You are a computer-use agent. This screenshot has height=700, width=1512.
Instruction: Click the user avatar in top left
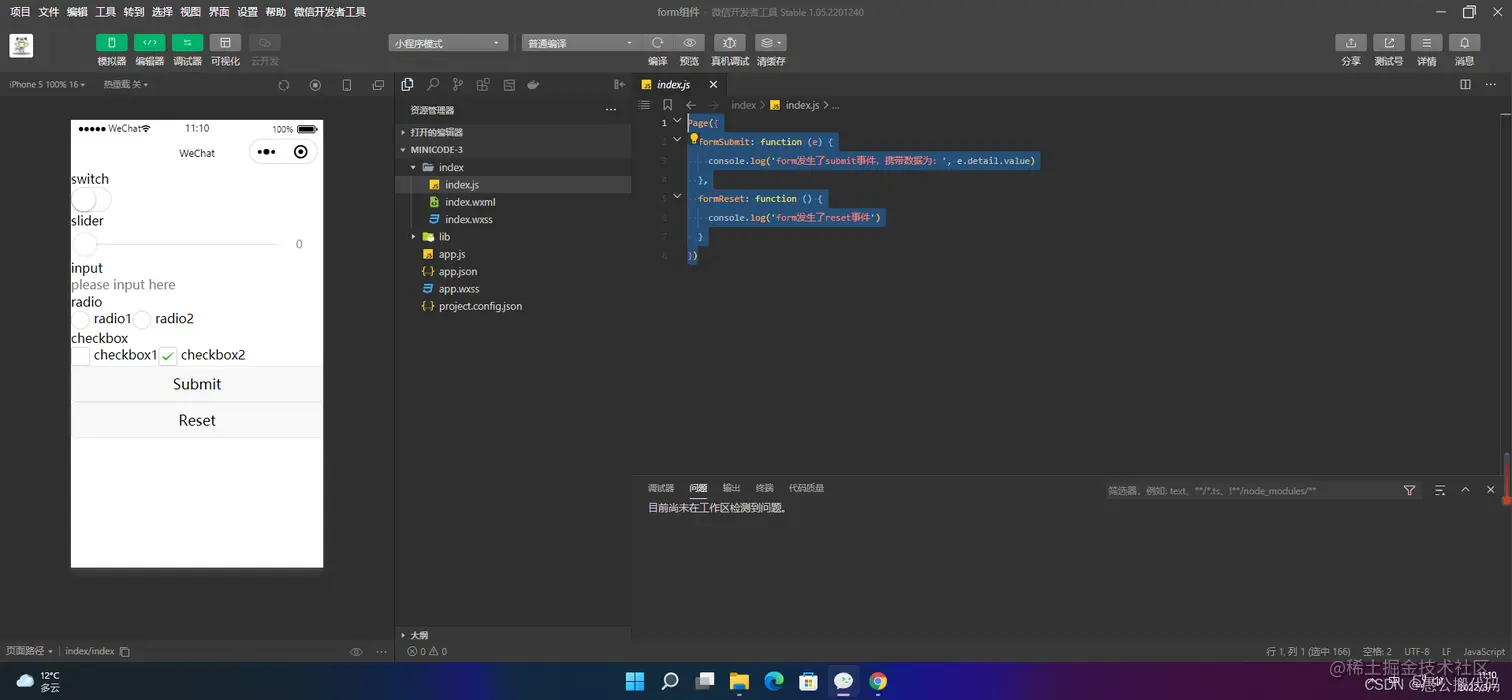pos(21,45)
